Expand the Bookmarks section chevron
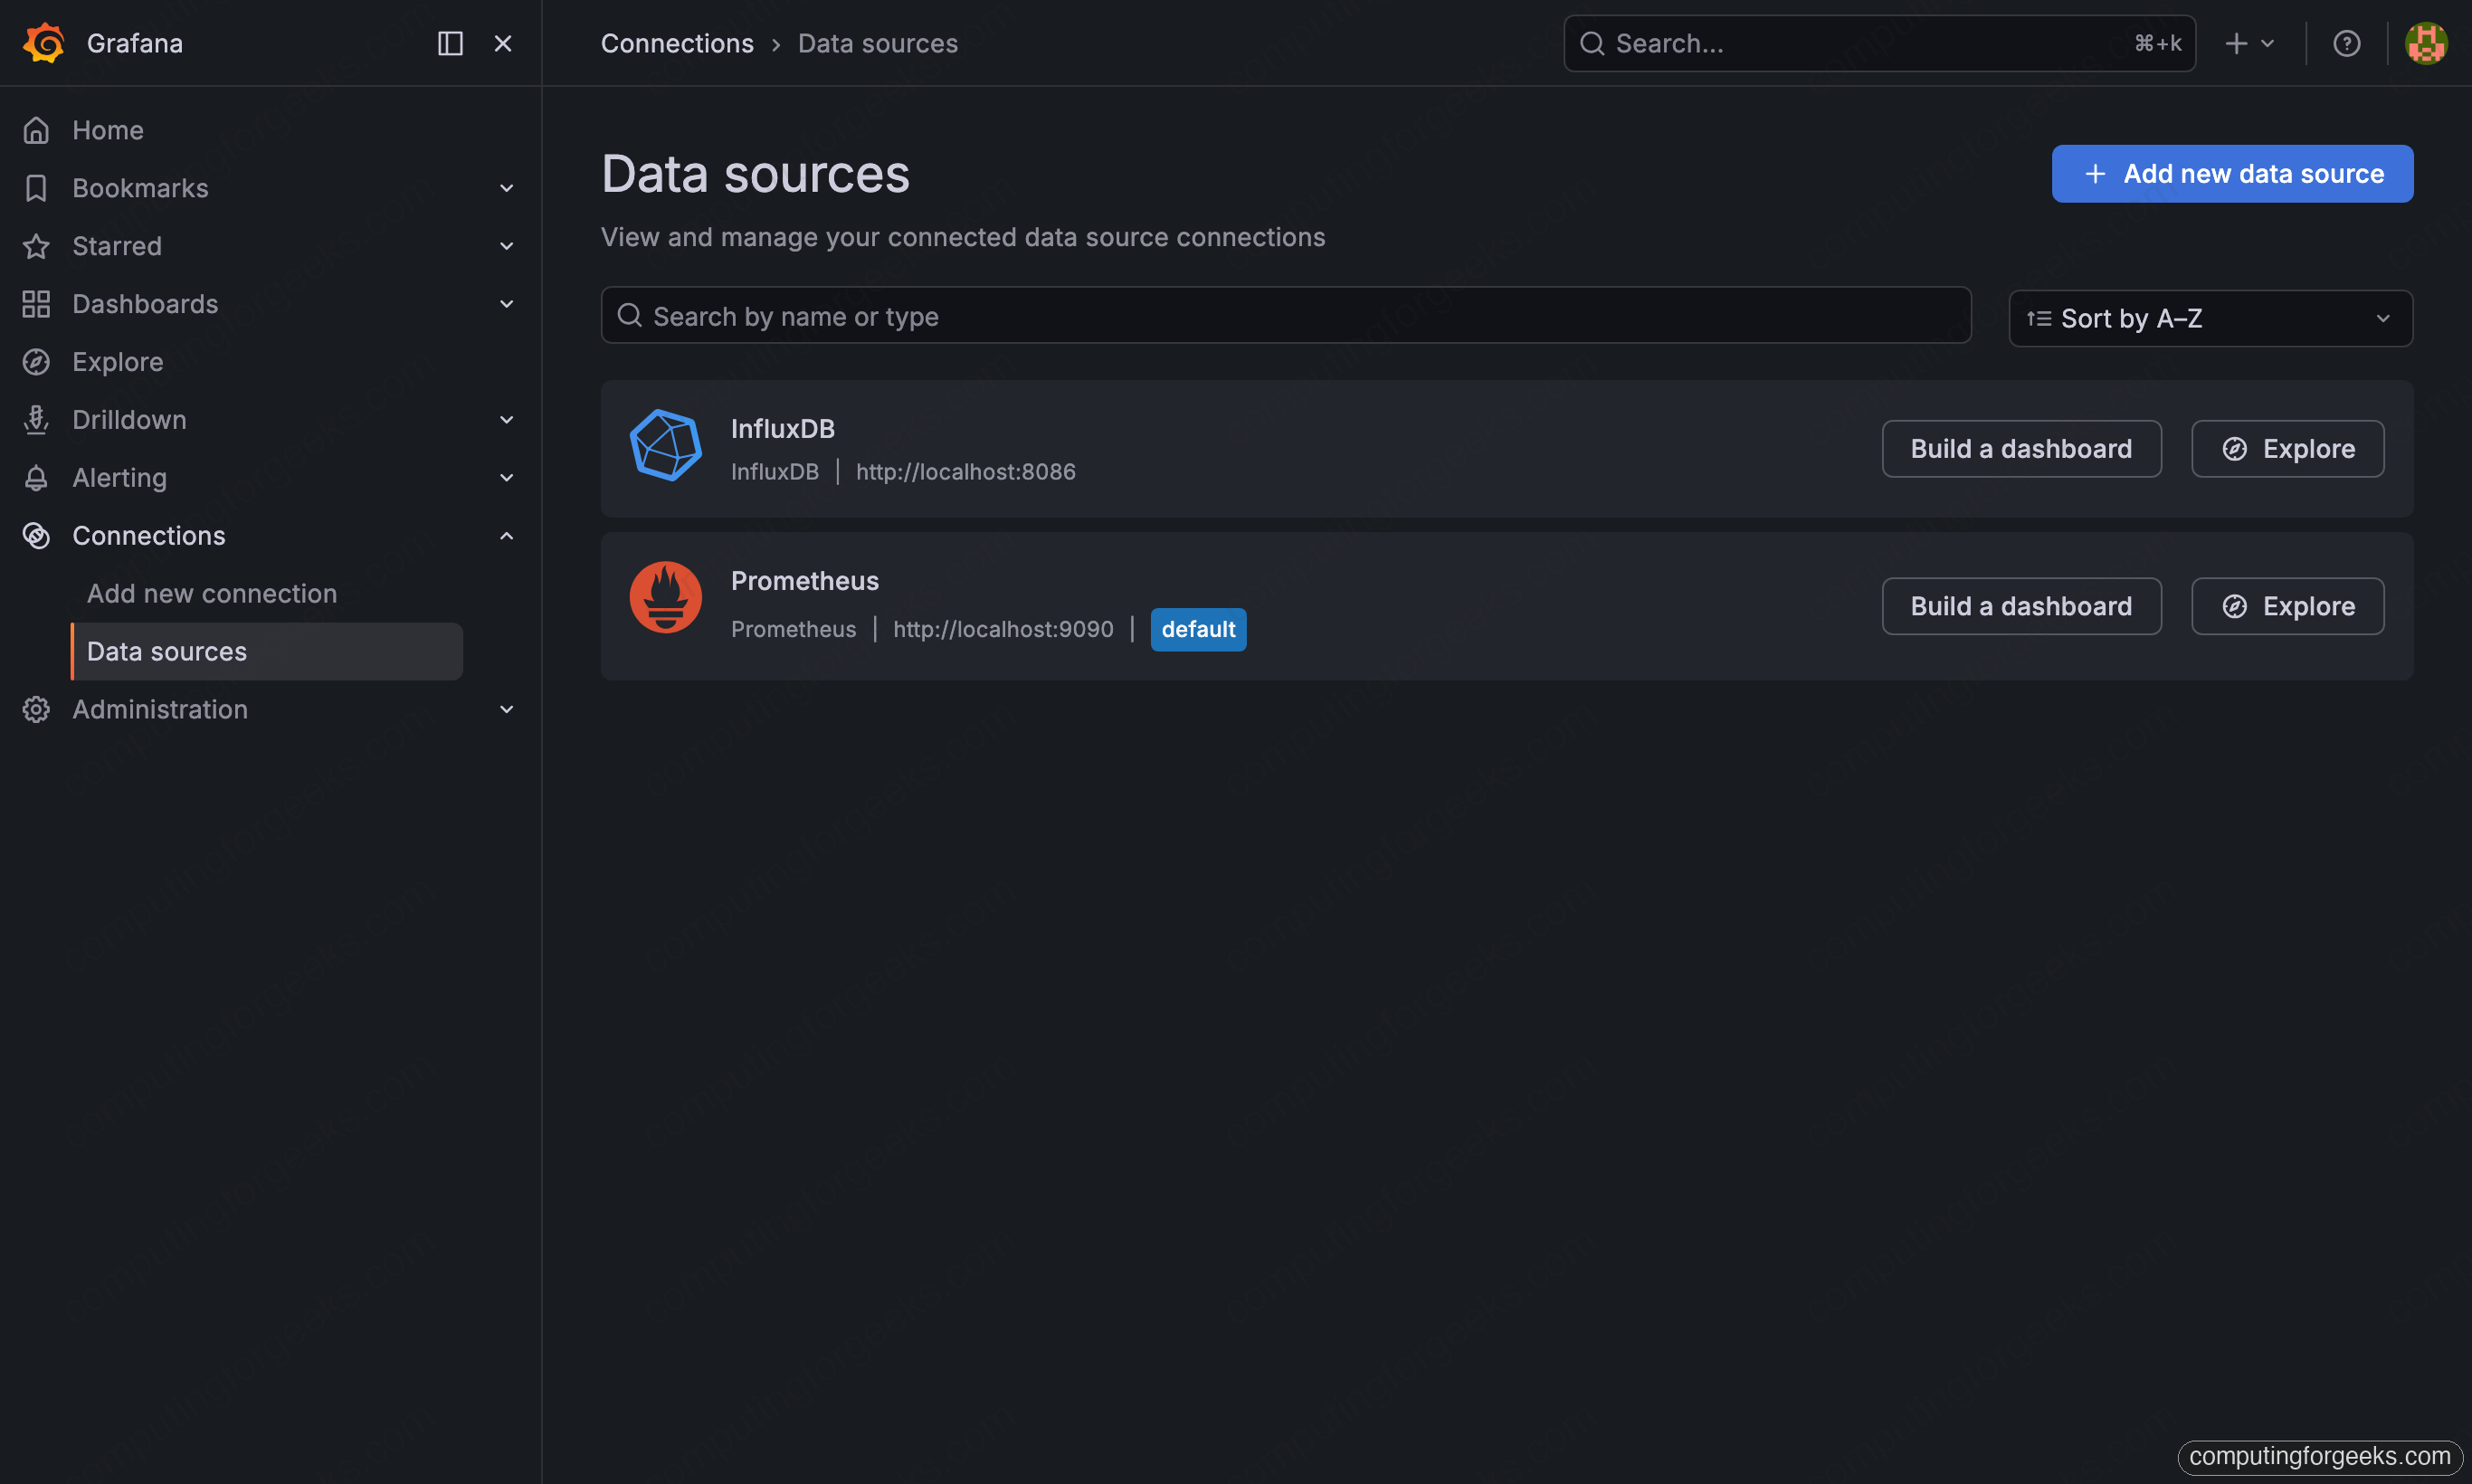Image resolution: width=2472 pixels, height=1484 pixels. (507, 188)
